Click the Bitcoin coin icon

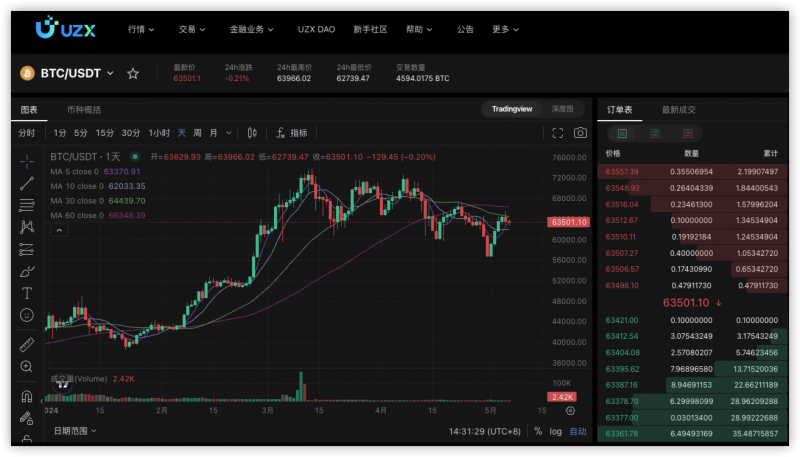pos(27,73)
